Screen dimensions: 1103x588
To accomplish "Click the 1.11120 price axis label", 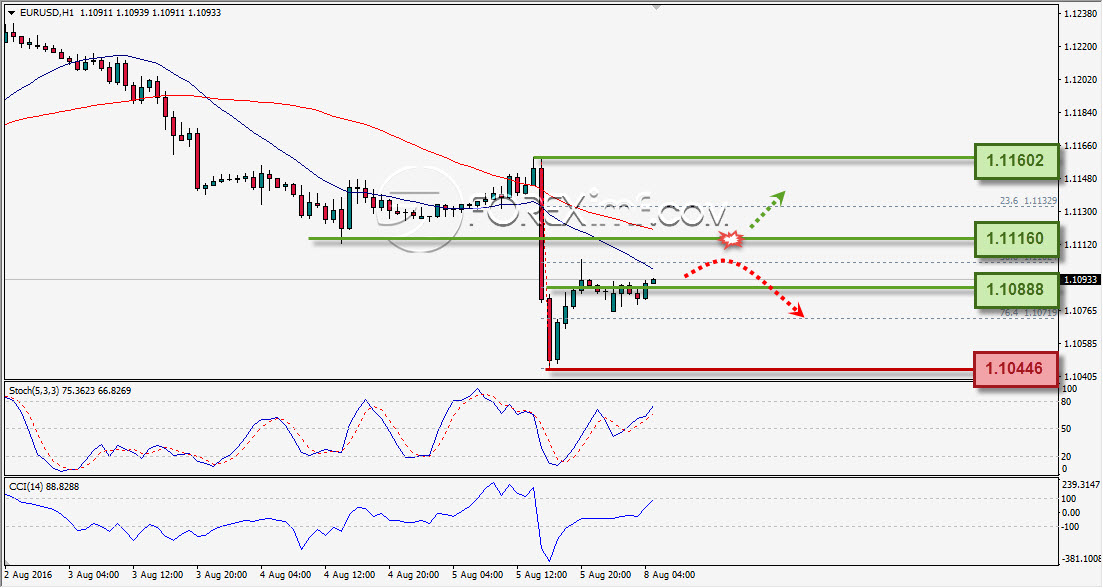I will click(1080, 244).
